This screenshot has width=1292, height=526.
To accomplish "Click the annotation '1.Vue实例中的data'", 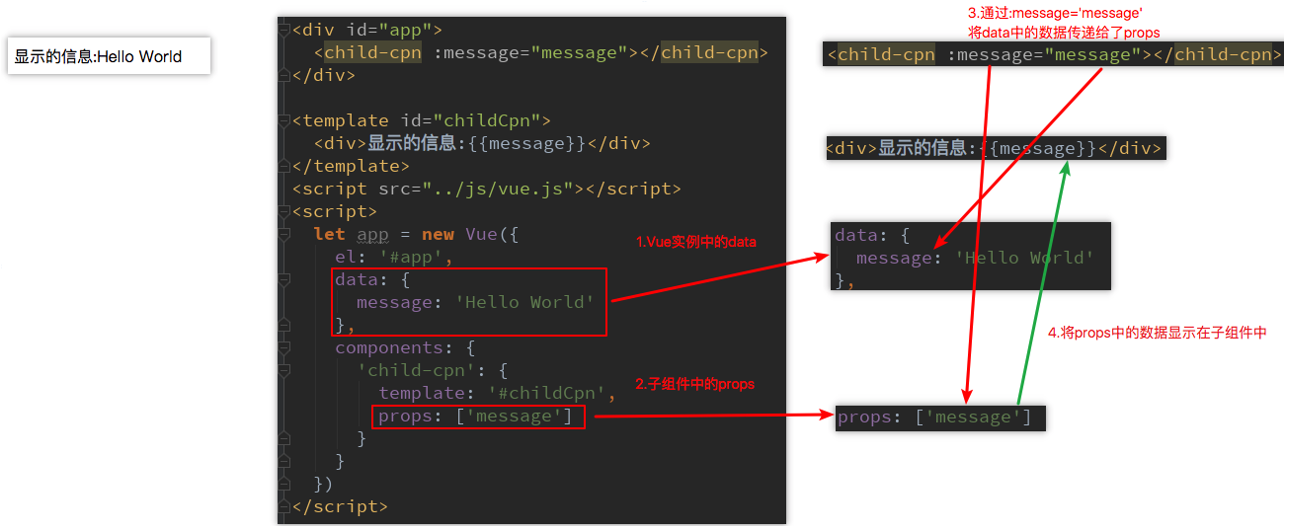I will pyautogui.click(x=696, y=243).
